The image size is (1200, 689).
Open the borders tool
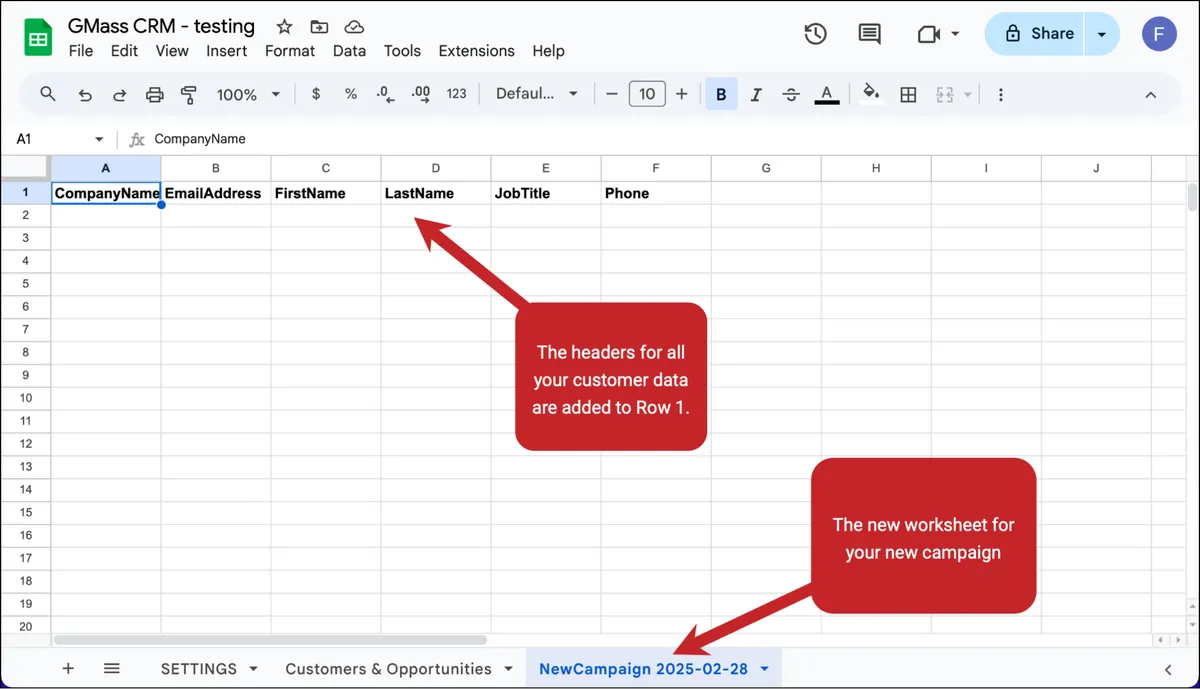(908, 95)
